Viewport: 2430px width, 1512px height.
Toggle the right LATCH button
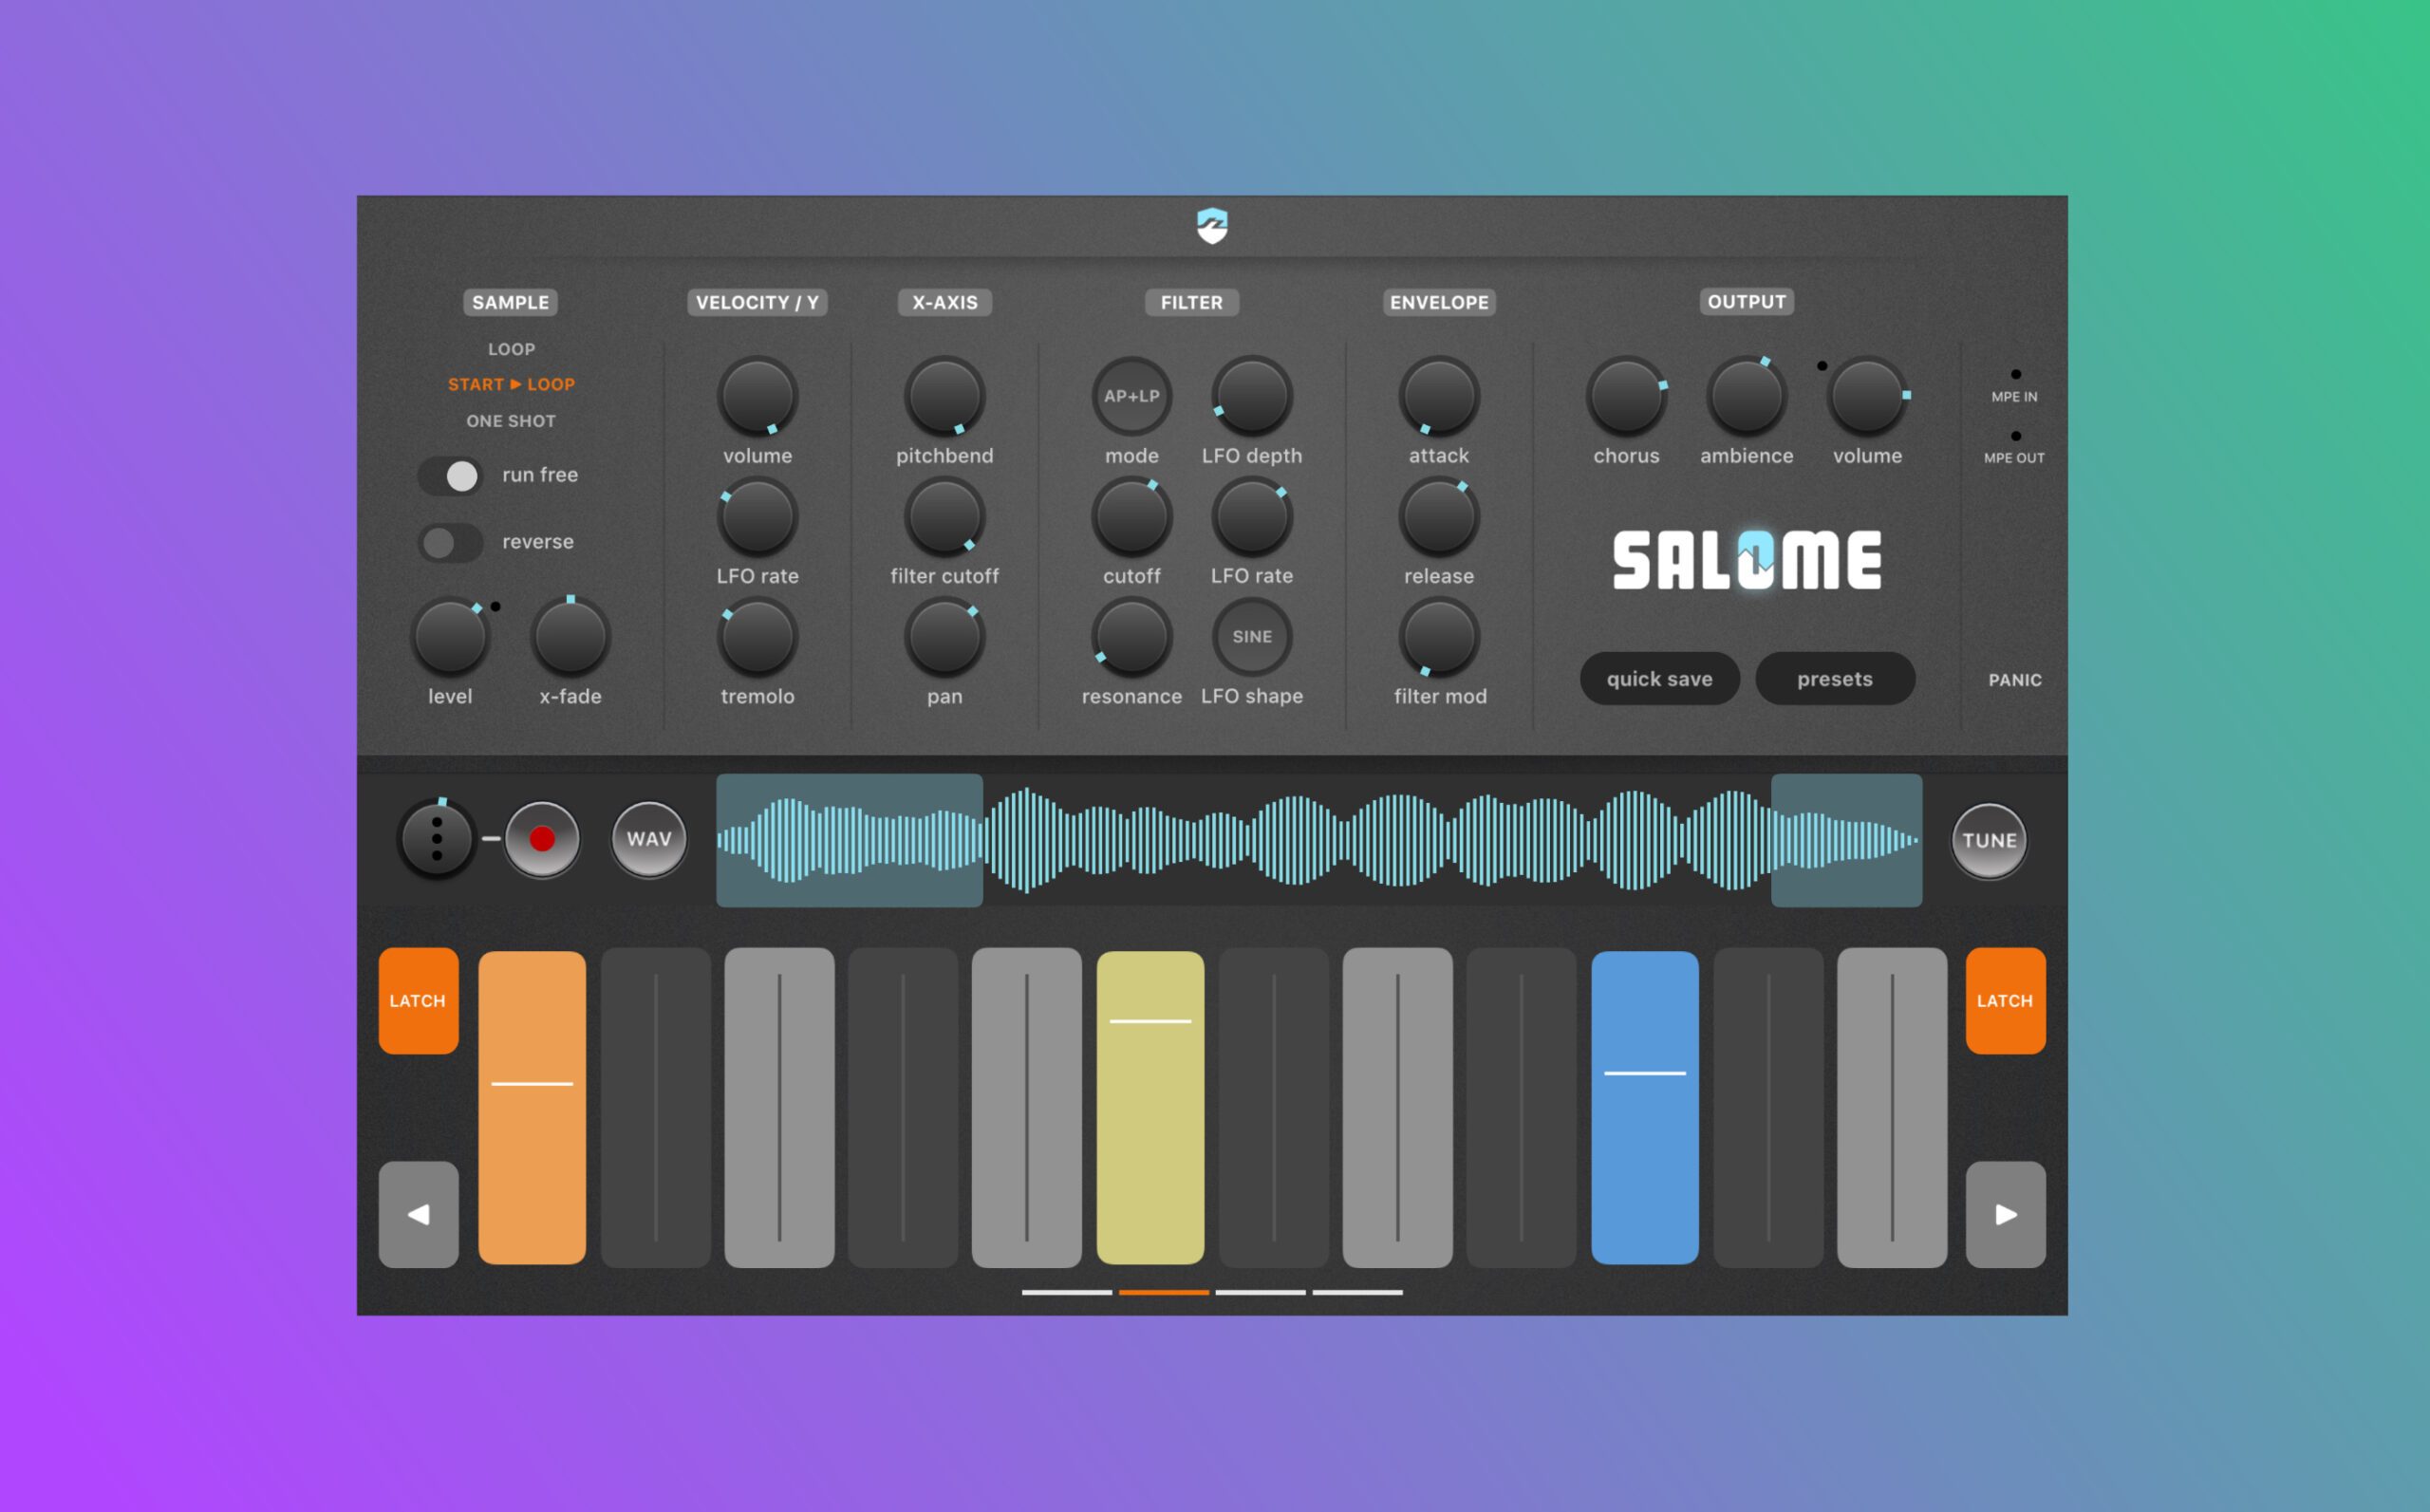click(x=2005, y=1001)
